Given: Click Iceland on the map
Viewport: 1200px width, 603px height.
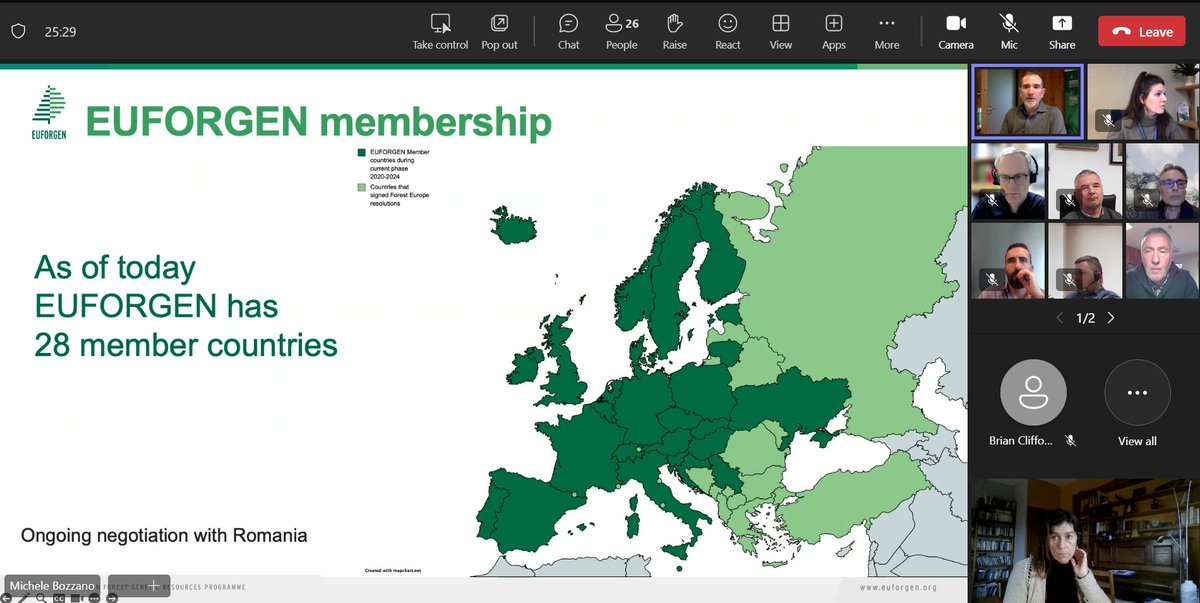Looking at the screenshot, I should coord(516,225).
